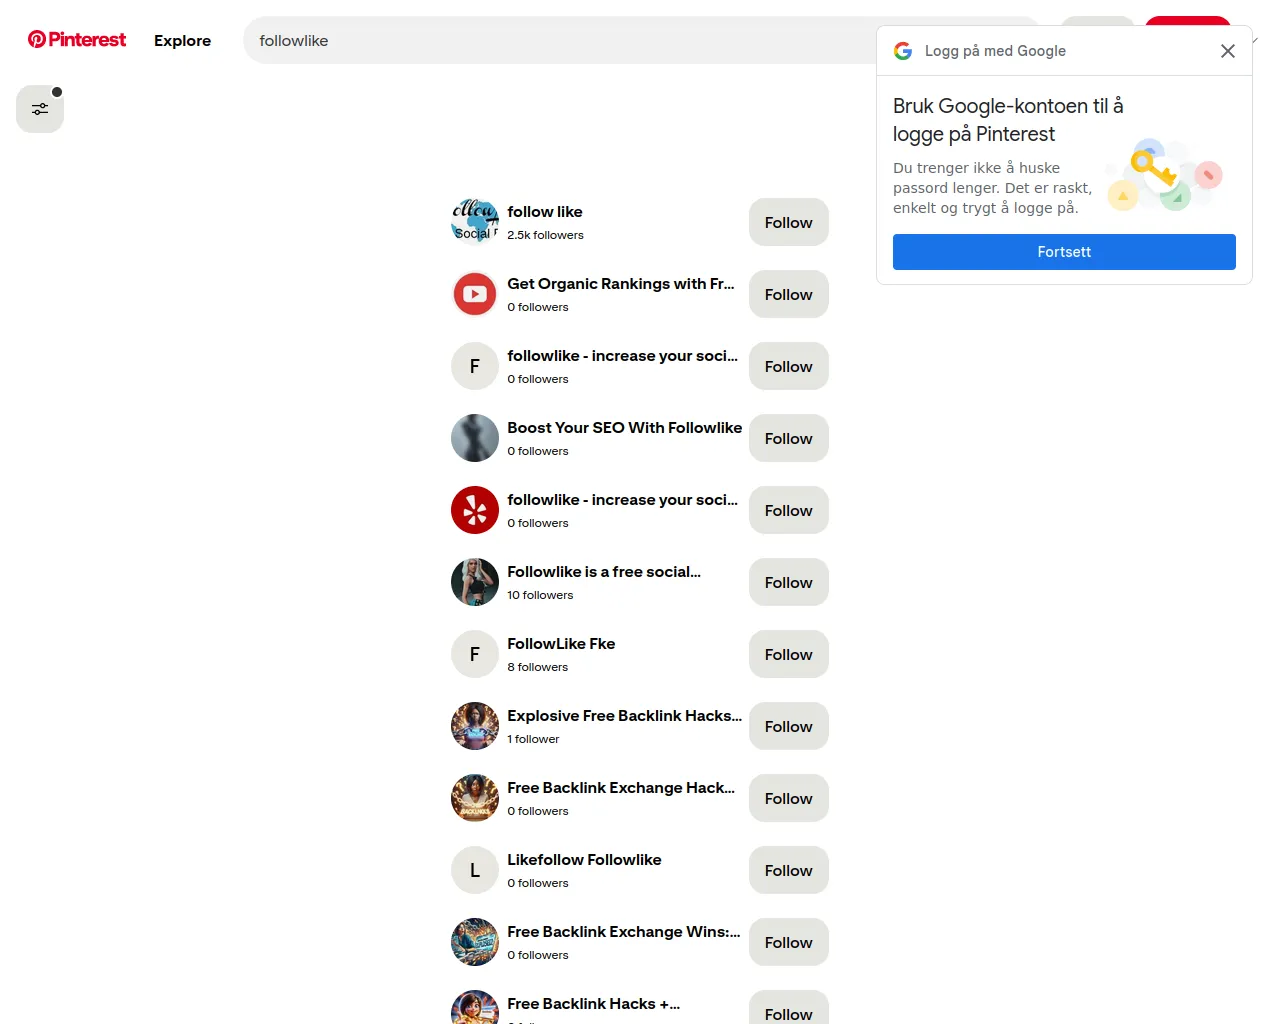This screenshot has width=1280, height=1024.
Task: Open the search filters icon button
Action: coord(40,109)
